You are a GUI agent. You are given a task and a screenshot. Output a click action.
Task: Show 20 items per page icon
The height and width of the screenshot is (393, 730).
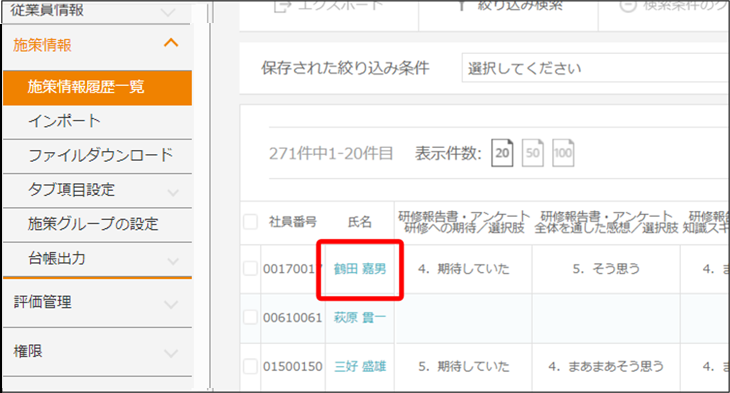(x=502, y=153)
